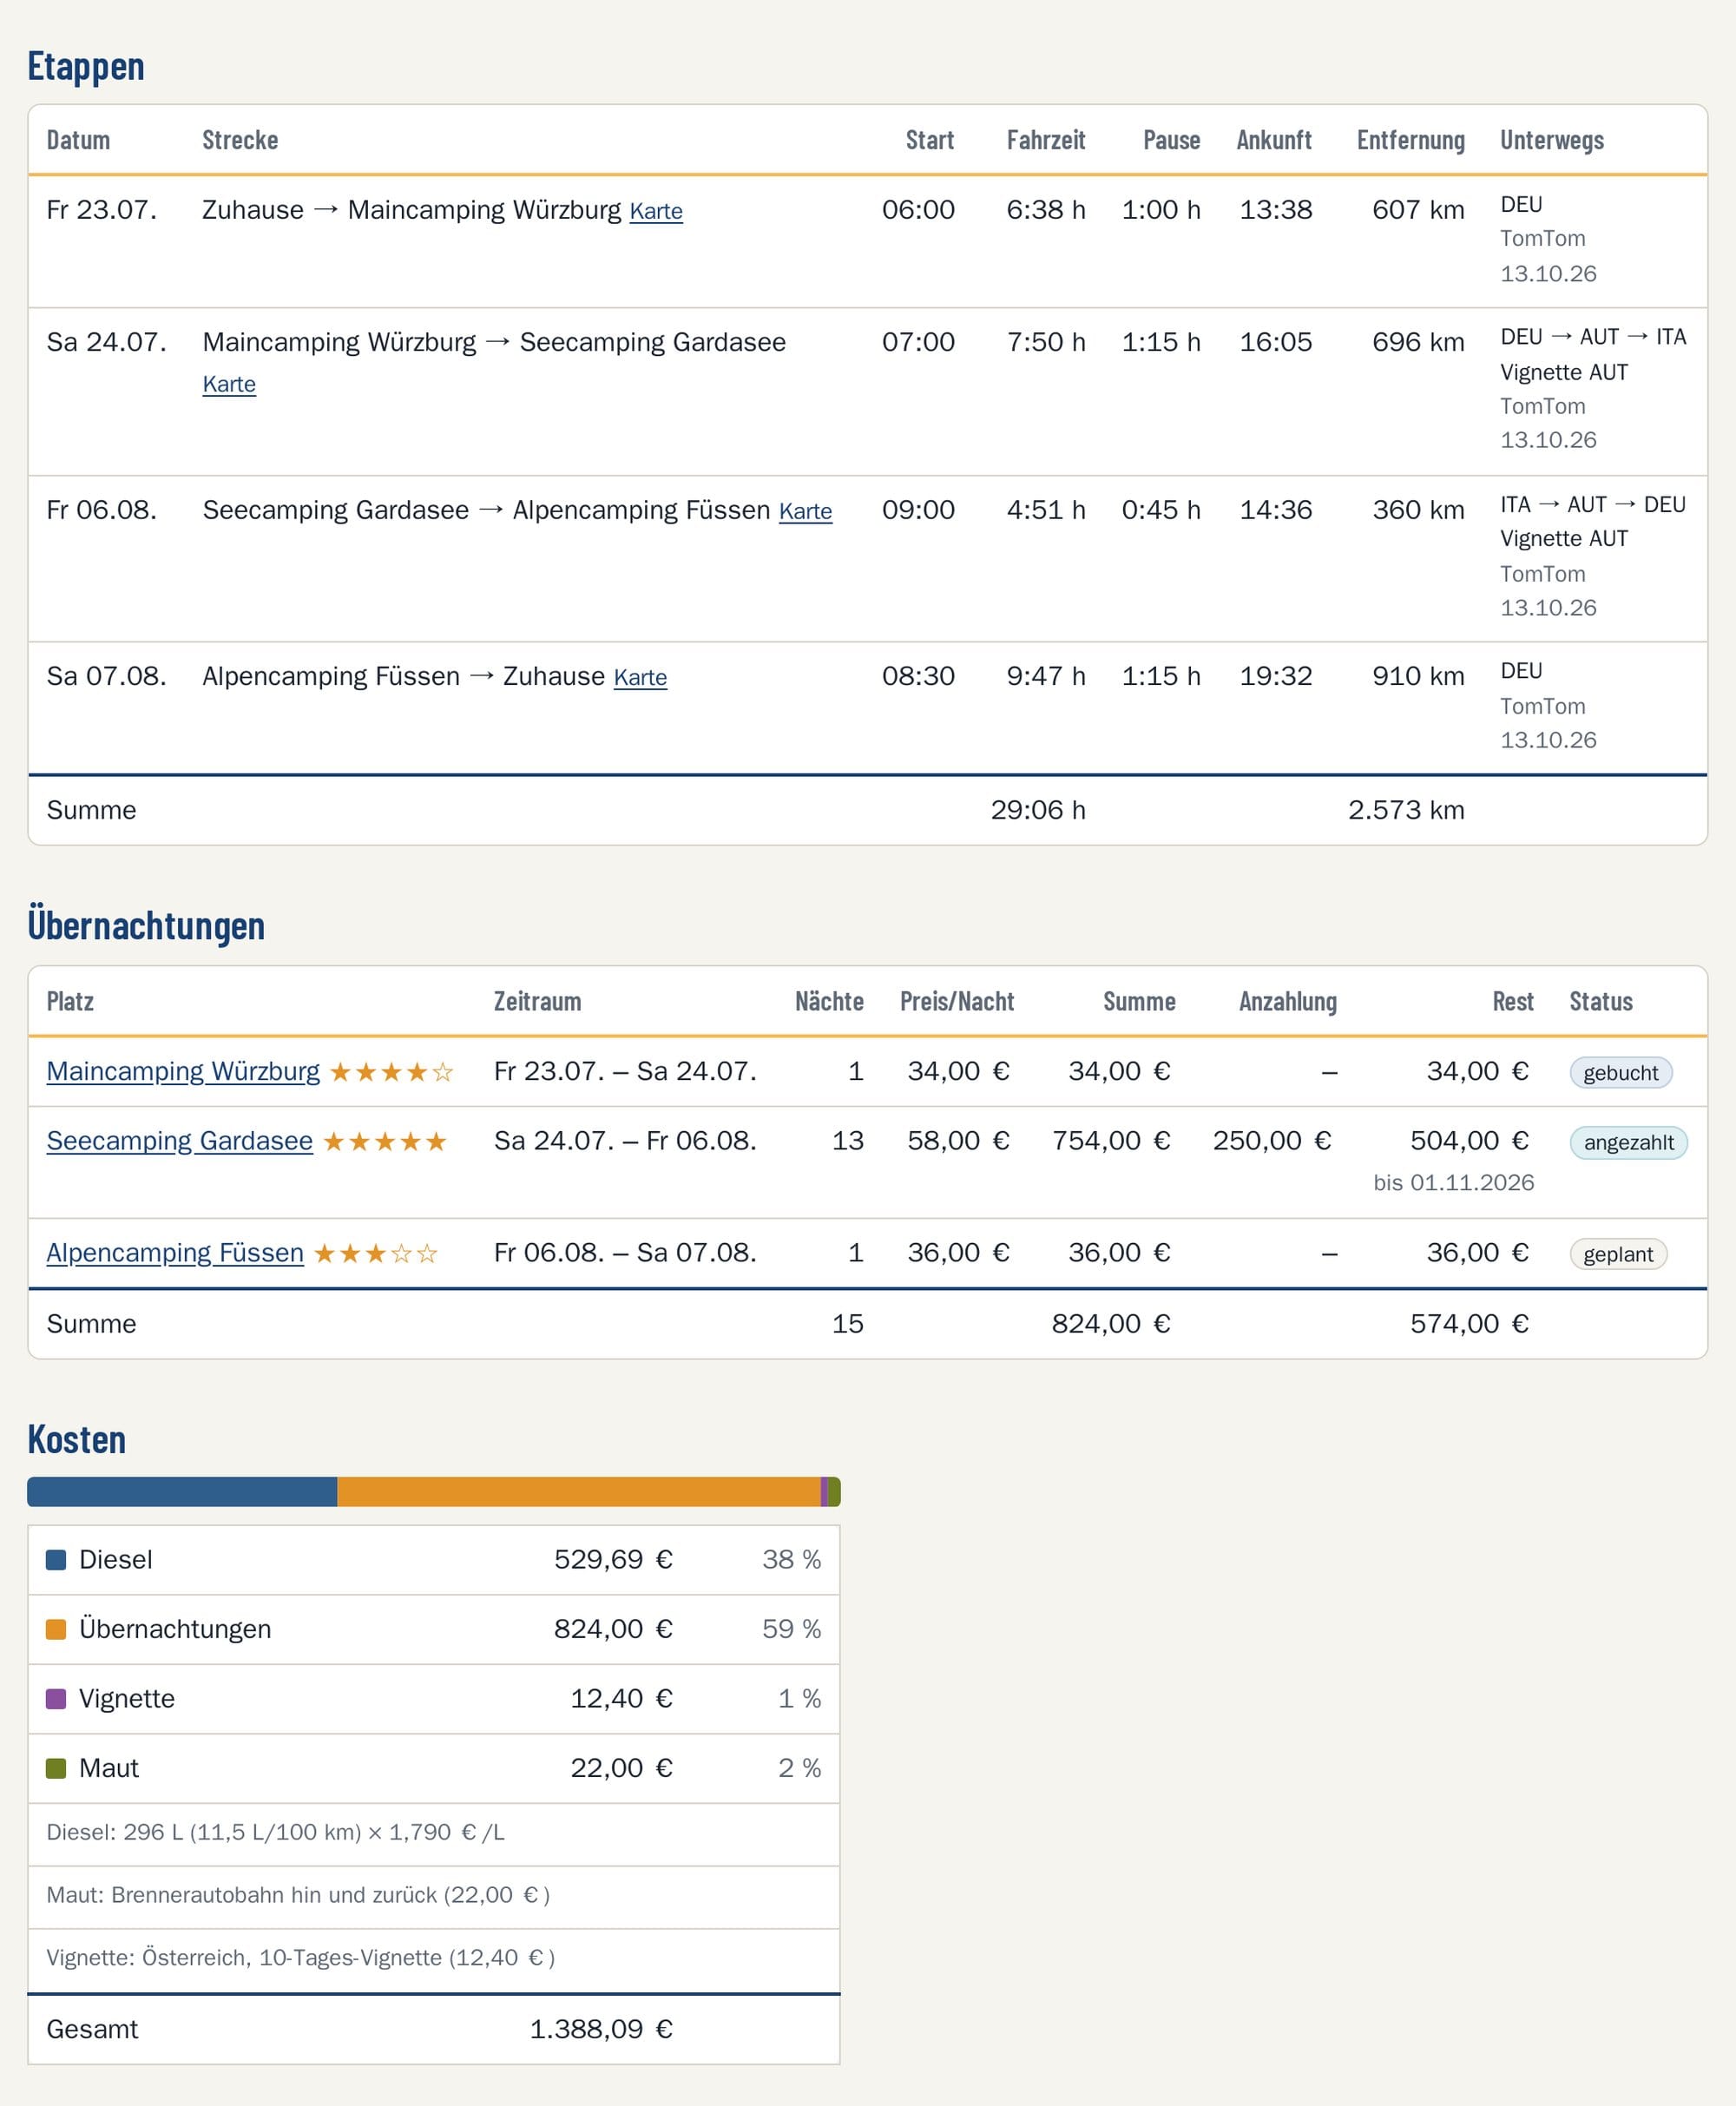
Task: Click the 'Diesel: 296 L' calculation note
Action: click(x=276, y=1833)
